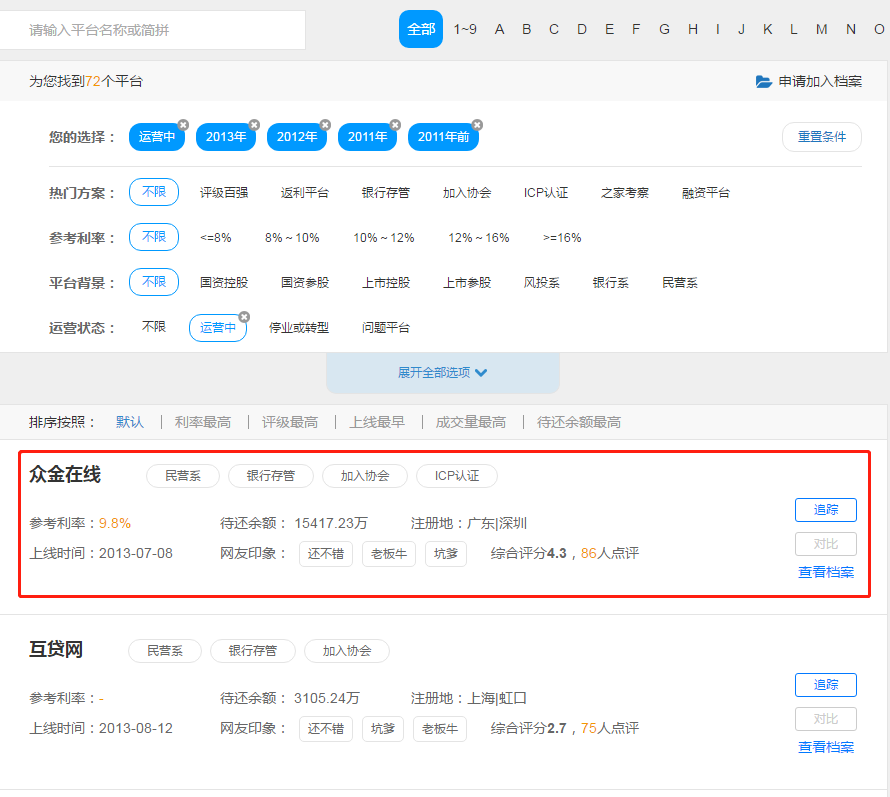Viewport: 890px width, 797px height.
Task: Filter platforms by letter K
Action: click(767, 29)
